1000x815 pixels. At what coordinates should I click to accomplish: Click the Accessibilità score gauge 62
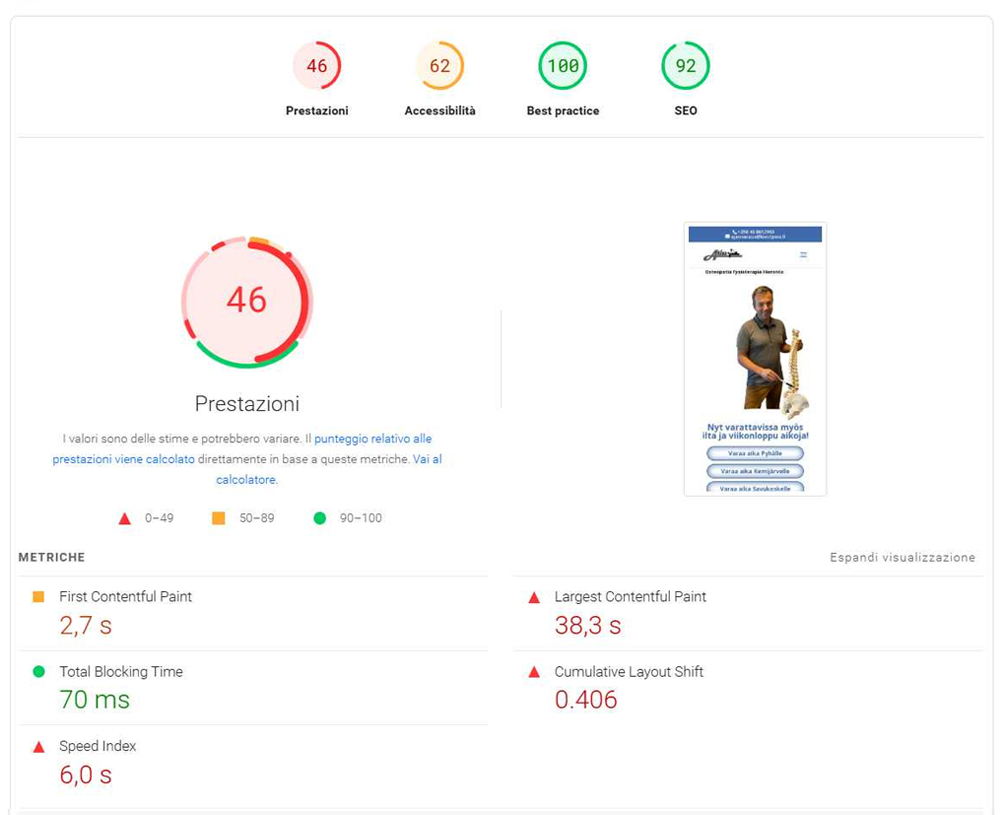coord(440,66)
